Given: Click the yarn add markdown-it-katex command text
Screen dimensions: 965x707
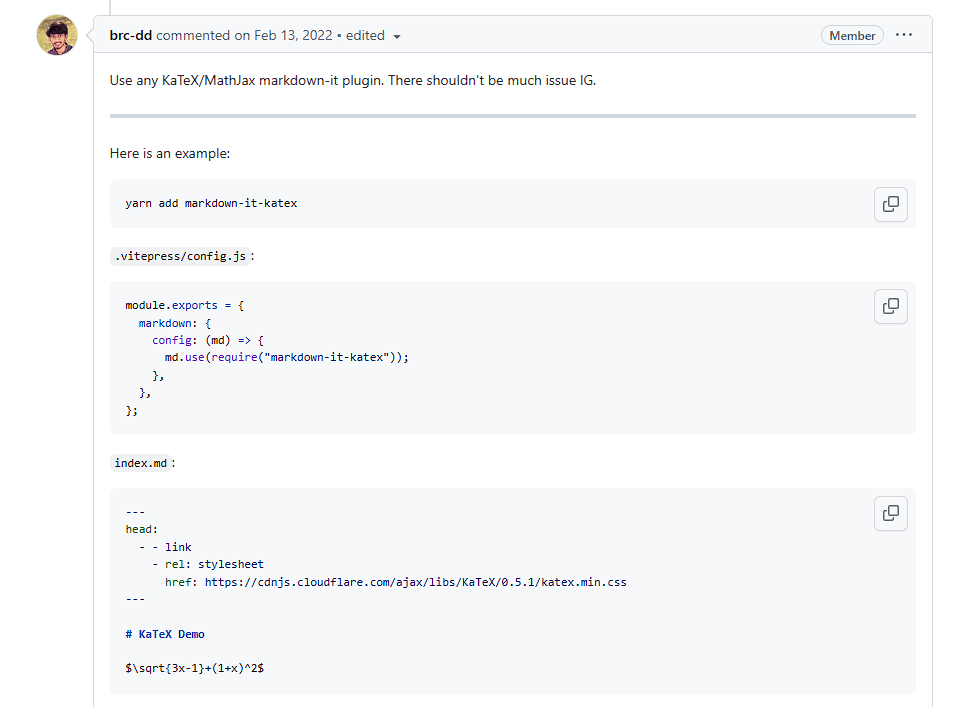Looking at the screenshot, I should tap(211, 203).
